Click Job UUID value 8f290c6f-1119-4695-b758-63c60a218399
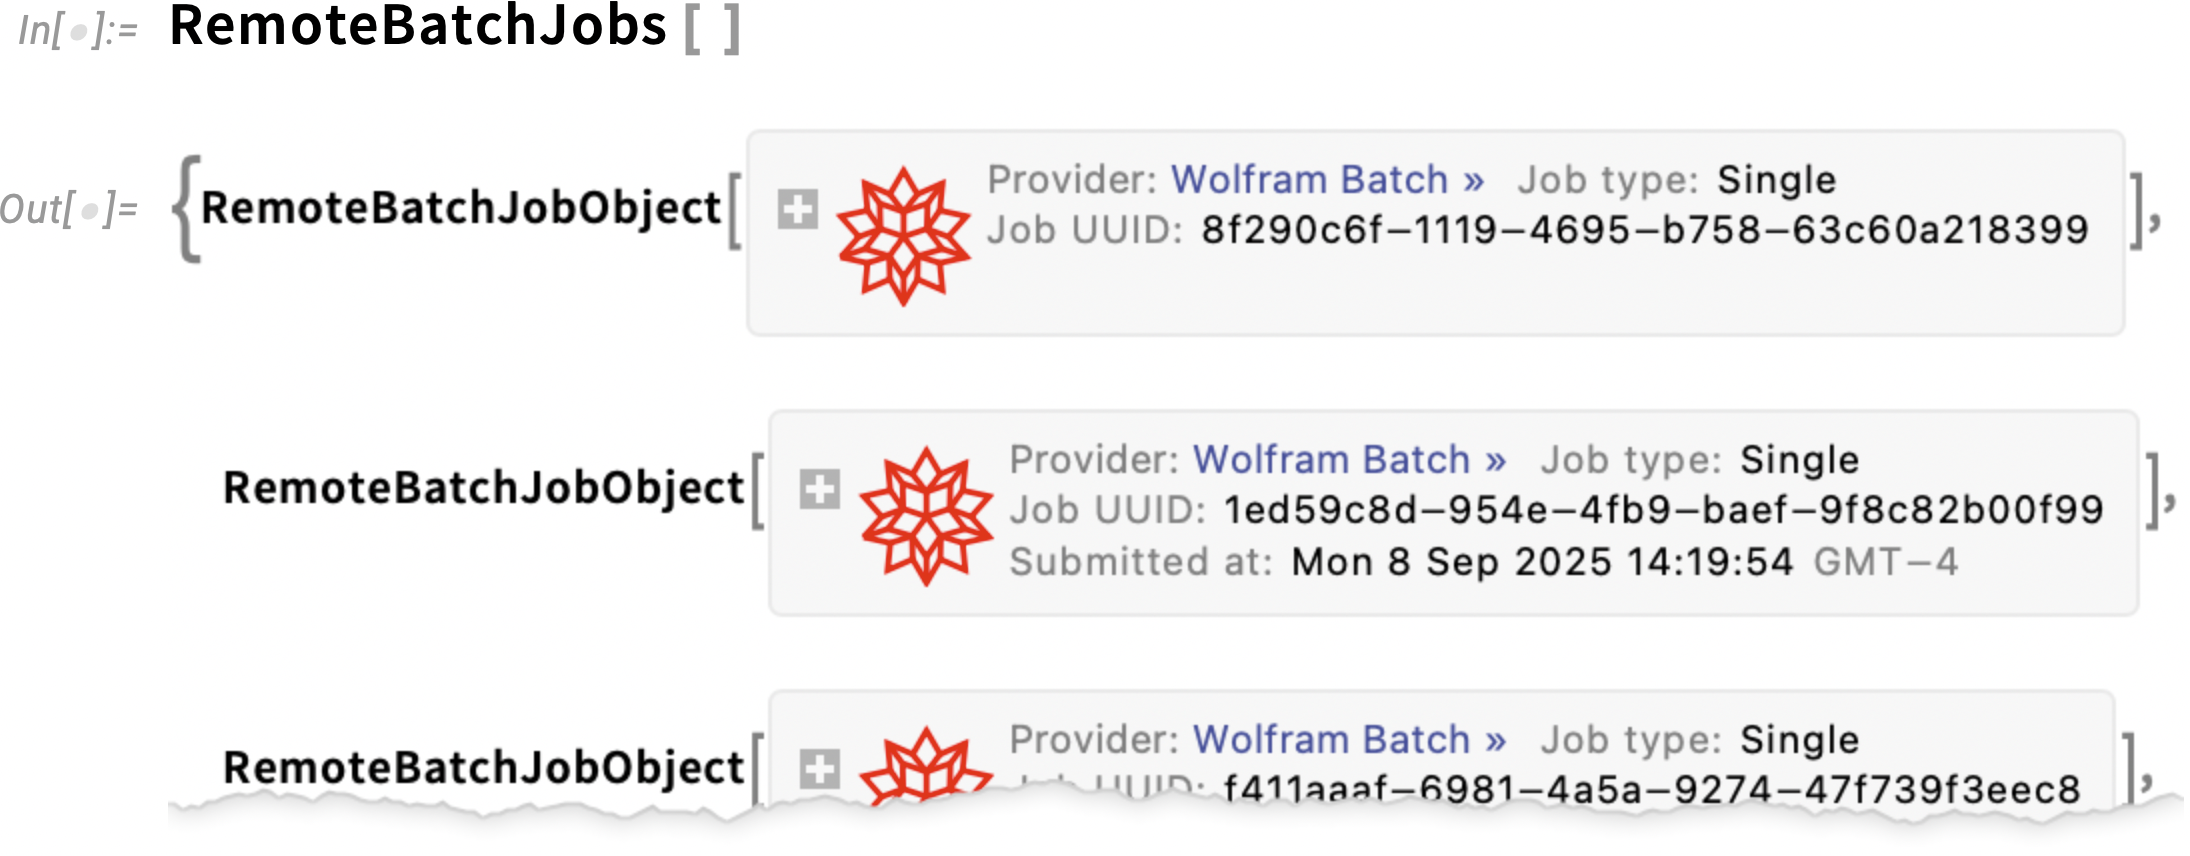Viewport: 2190px width, 856px height. click(x=1644, y=231)
